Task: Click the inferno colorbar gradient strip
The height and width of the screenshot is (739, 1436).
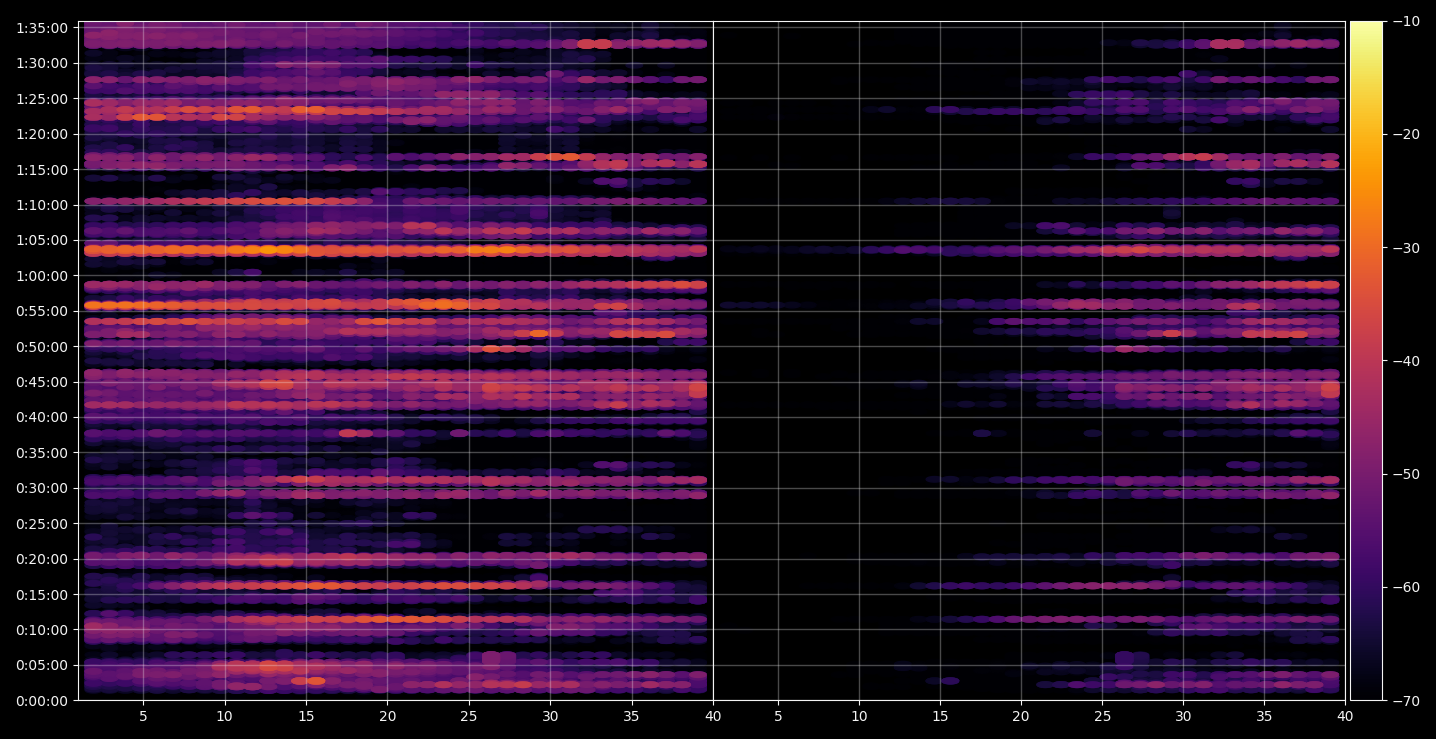Action: pos(1366,361)
